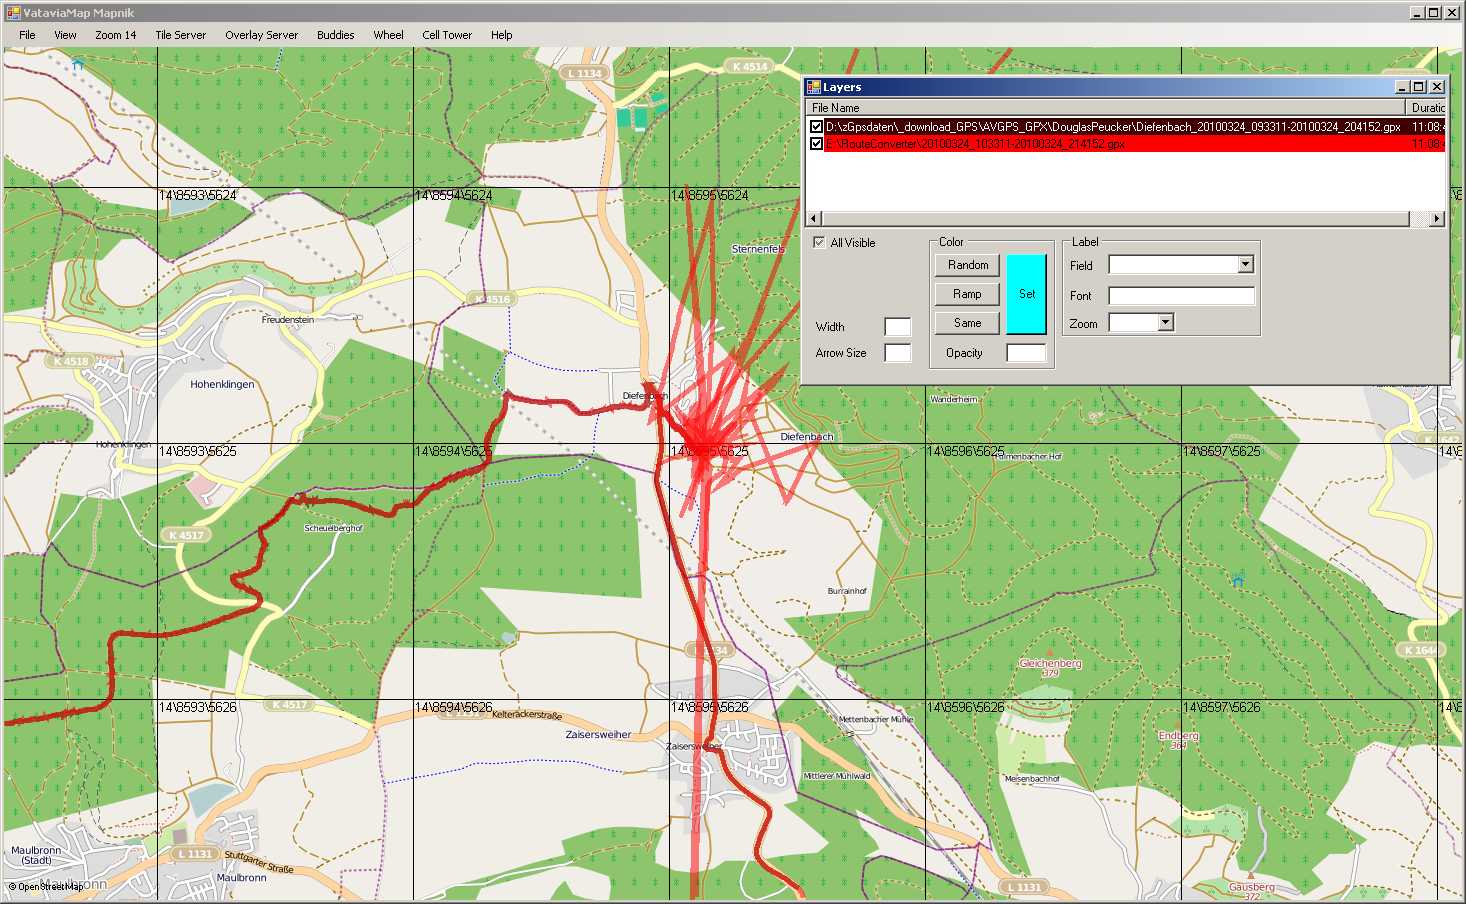Viewport: 1466px width, 904px height.
Task: Expand the Label Zoom combo box
Action: click(1165, 322)
